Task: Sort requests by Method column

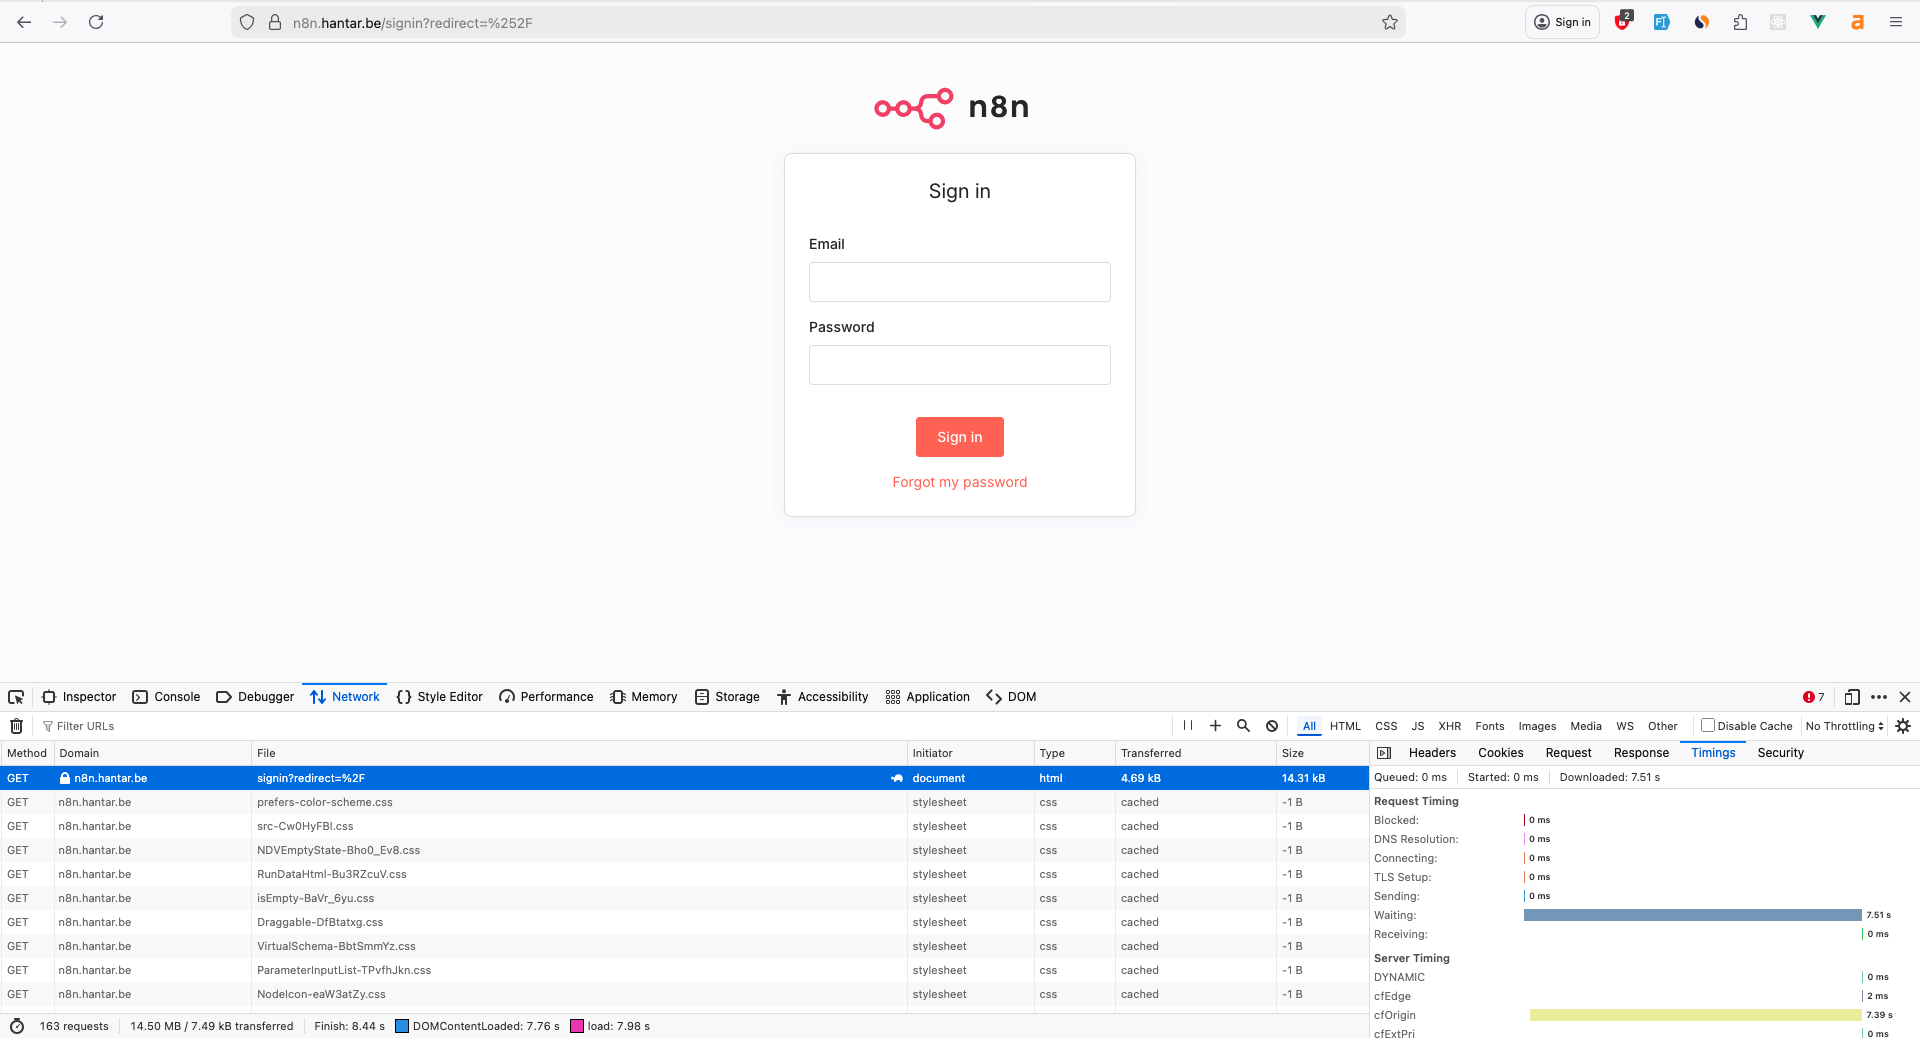Action: 27,753
